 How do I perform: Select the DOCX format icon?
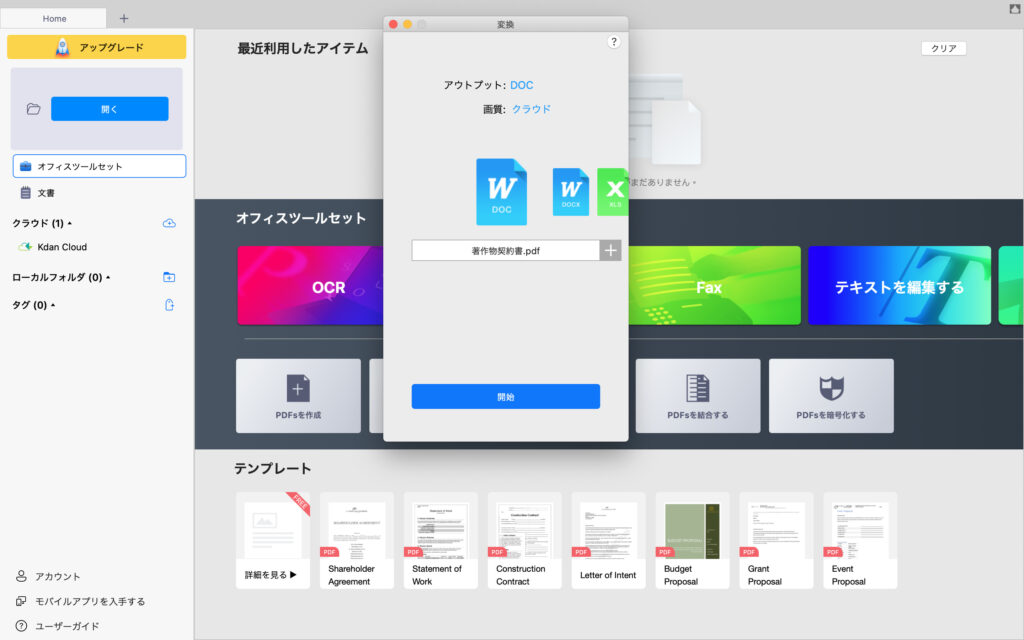coord(571,191)
